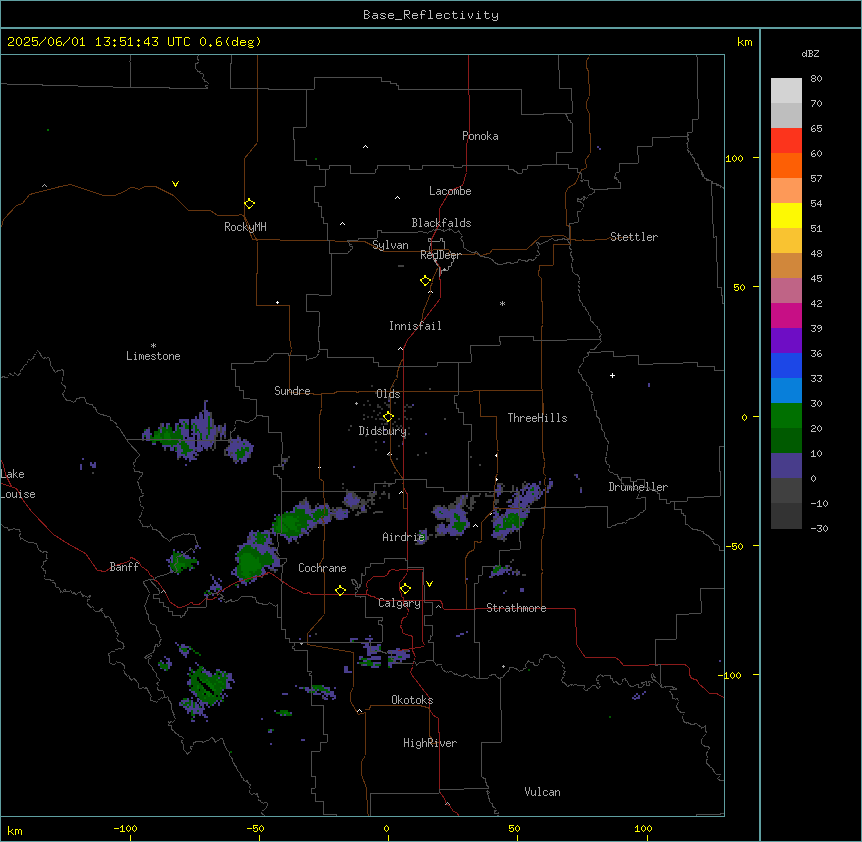Click the Innisfail city label

tap(415, 326)
